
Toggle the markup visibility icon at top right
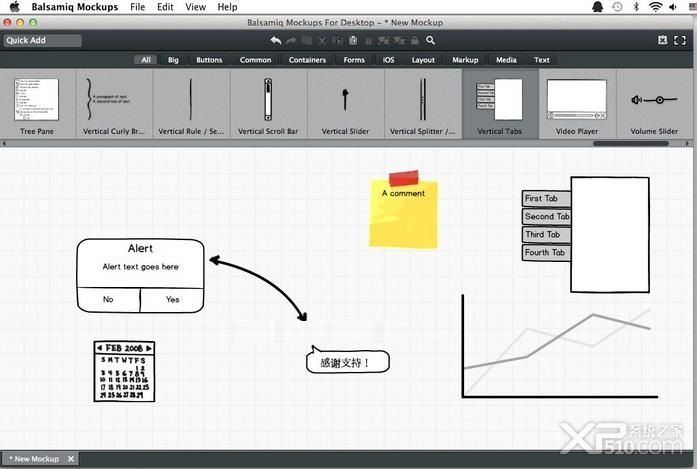click(x=662, y=40)
